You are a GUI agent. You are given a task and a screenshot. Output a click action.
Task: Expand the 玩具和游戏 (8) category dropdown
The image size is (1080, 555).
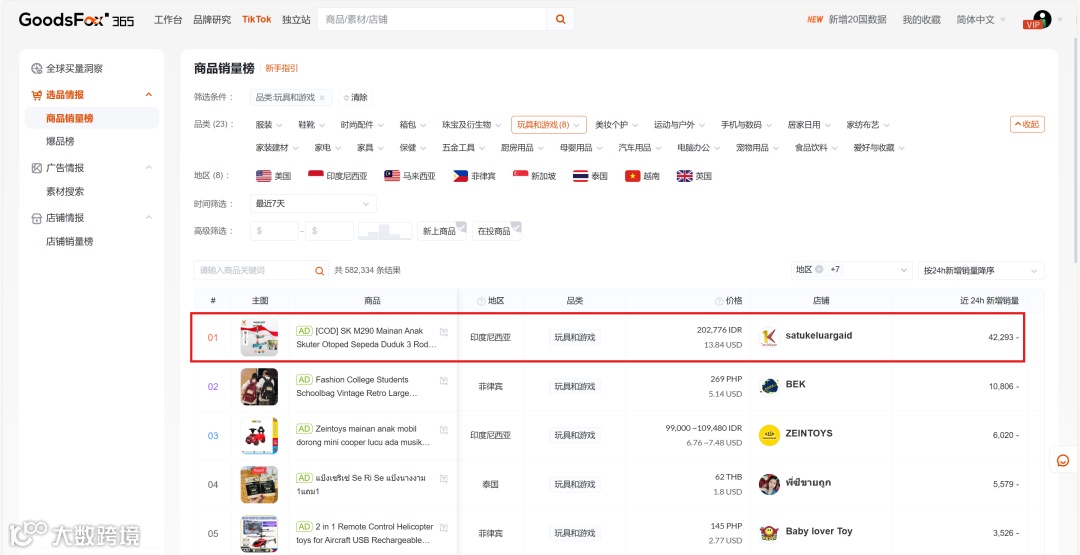[x=548, y=125]
